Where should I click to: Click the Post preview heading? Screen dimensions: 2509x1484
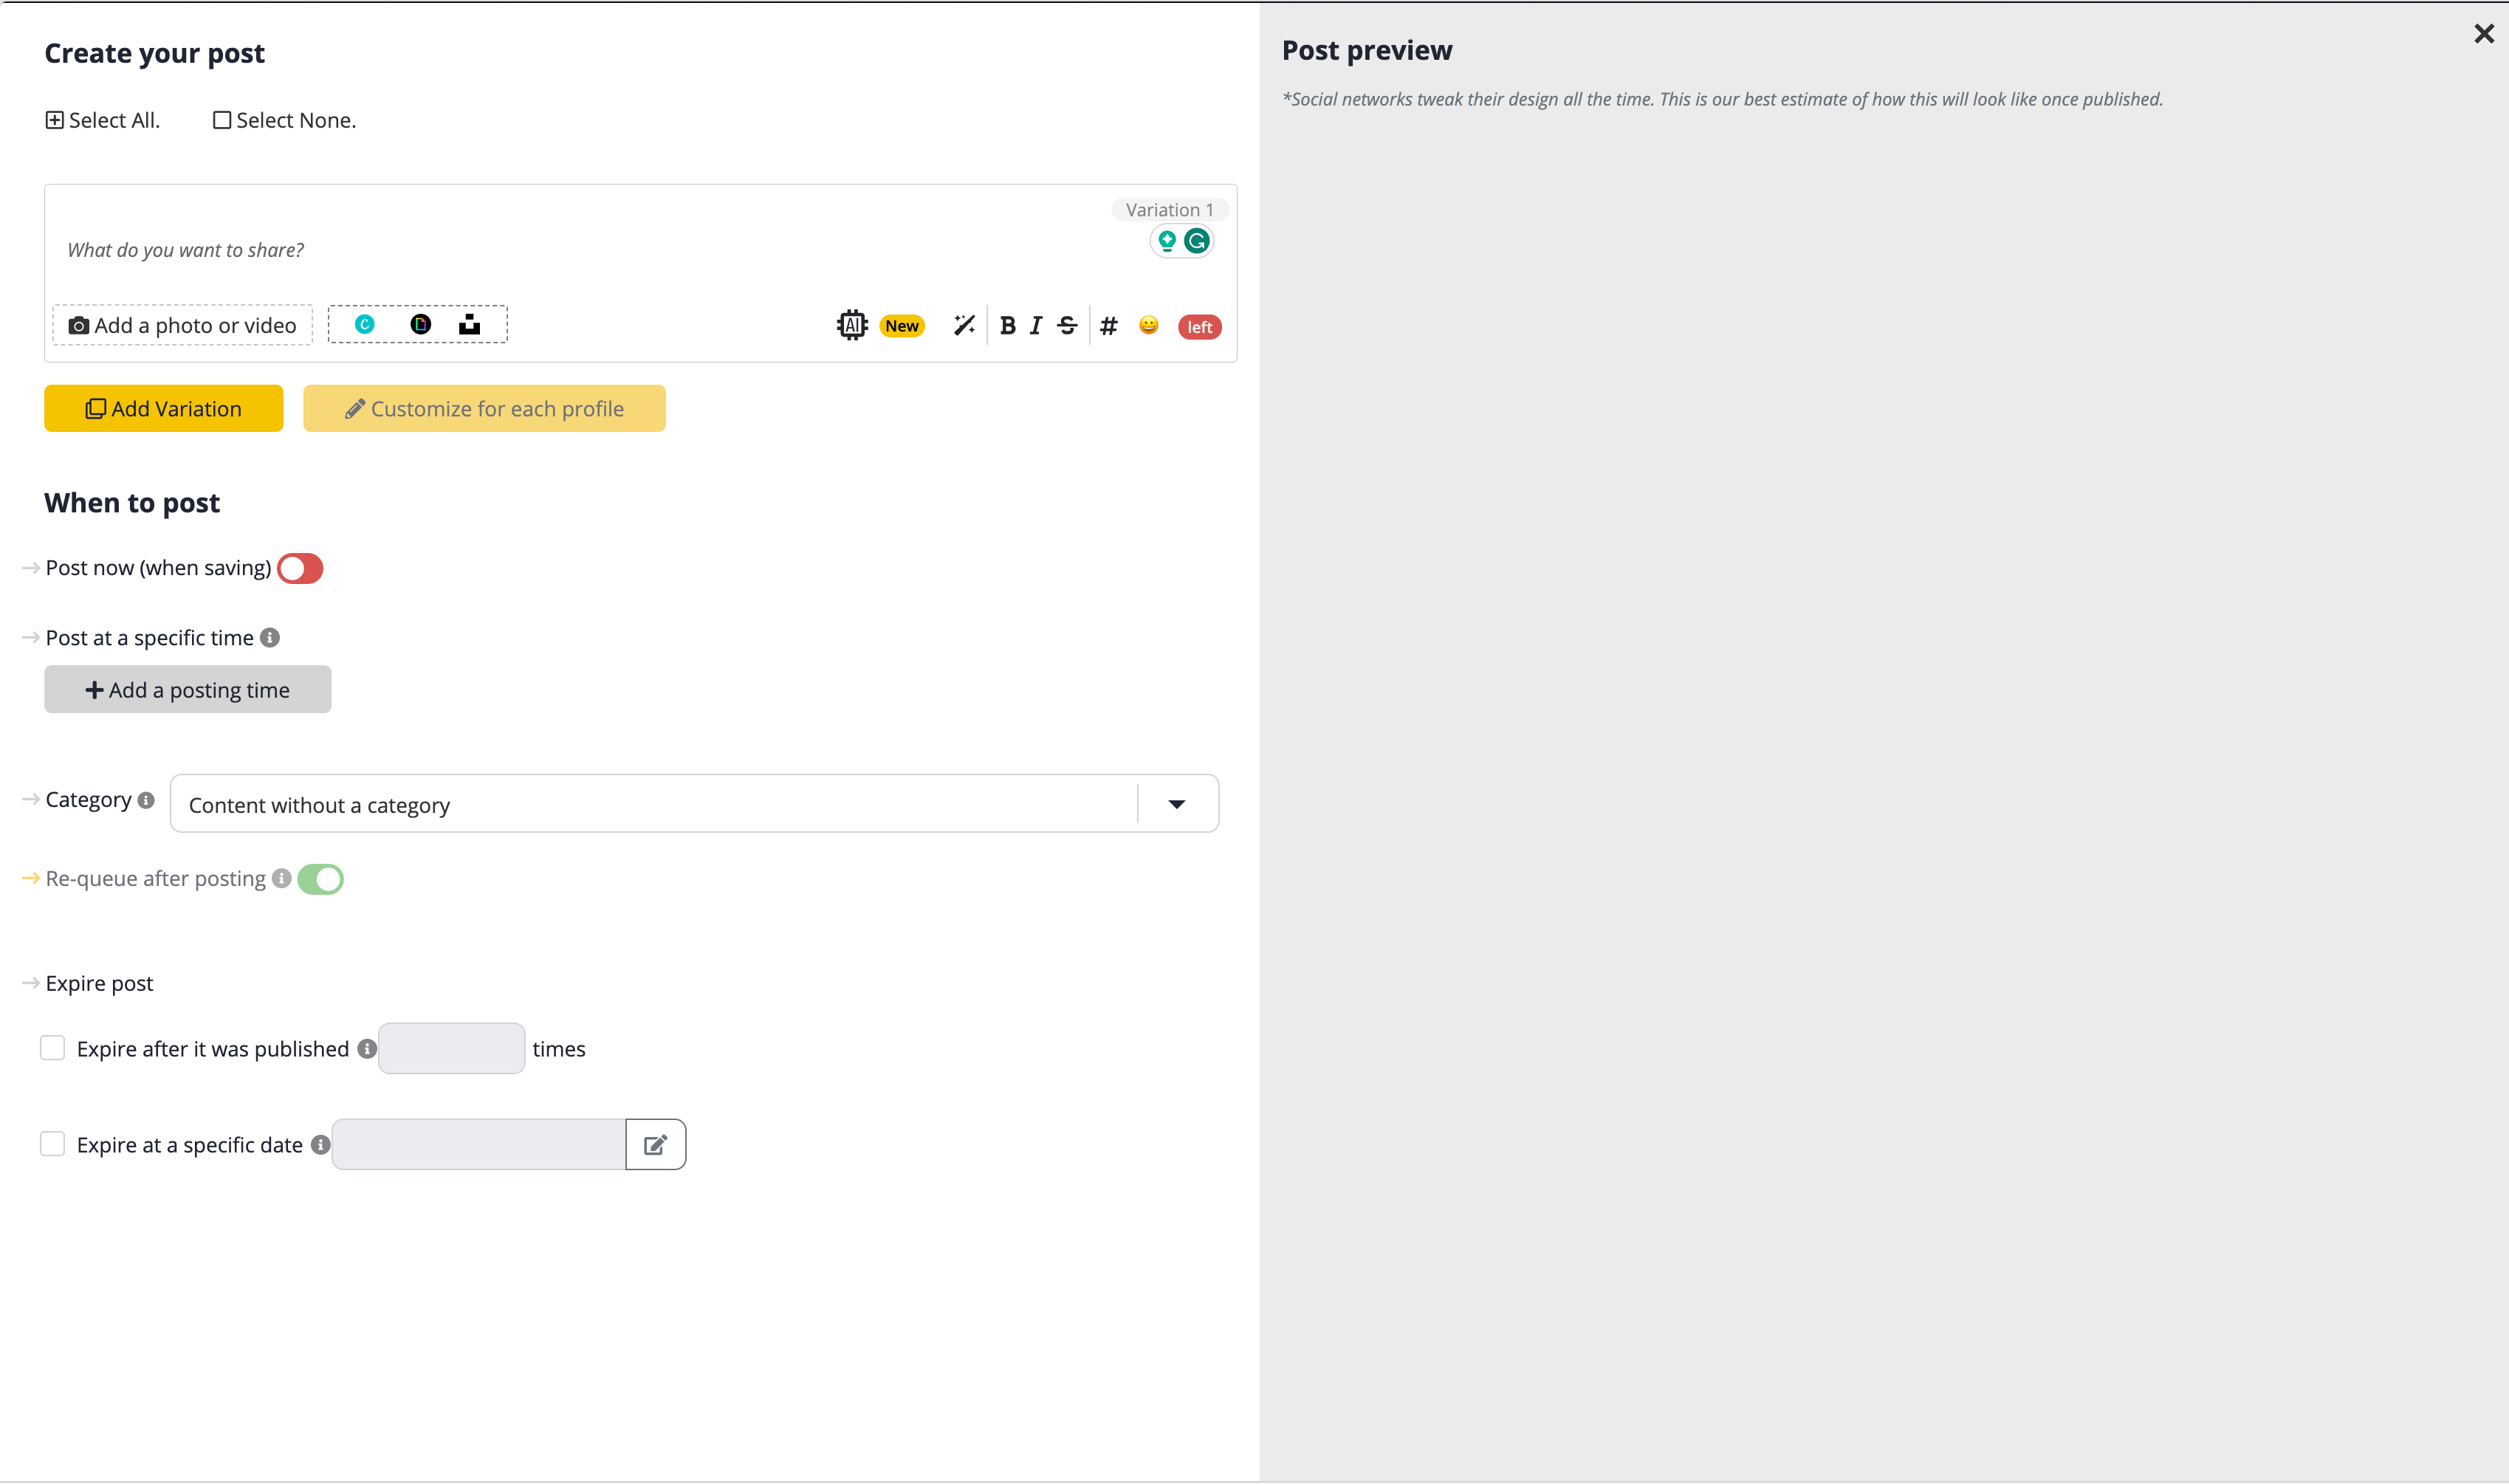(1367, 50)
